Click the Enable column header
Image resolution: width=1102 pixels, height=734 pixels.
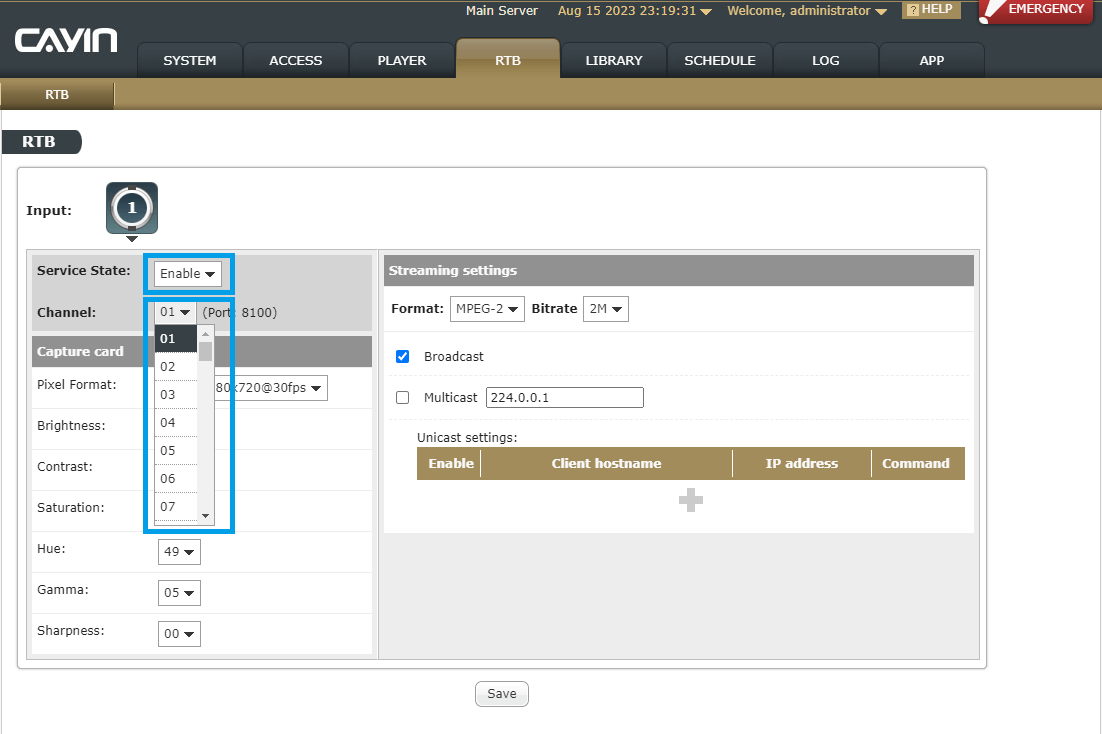click(450, 463)
